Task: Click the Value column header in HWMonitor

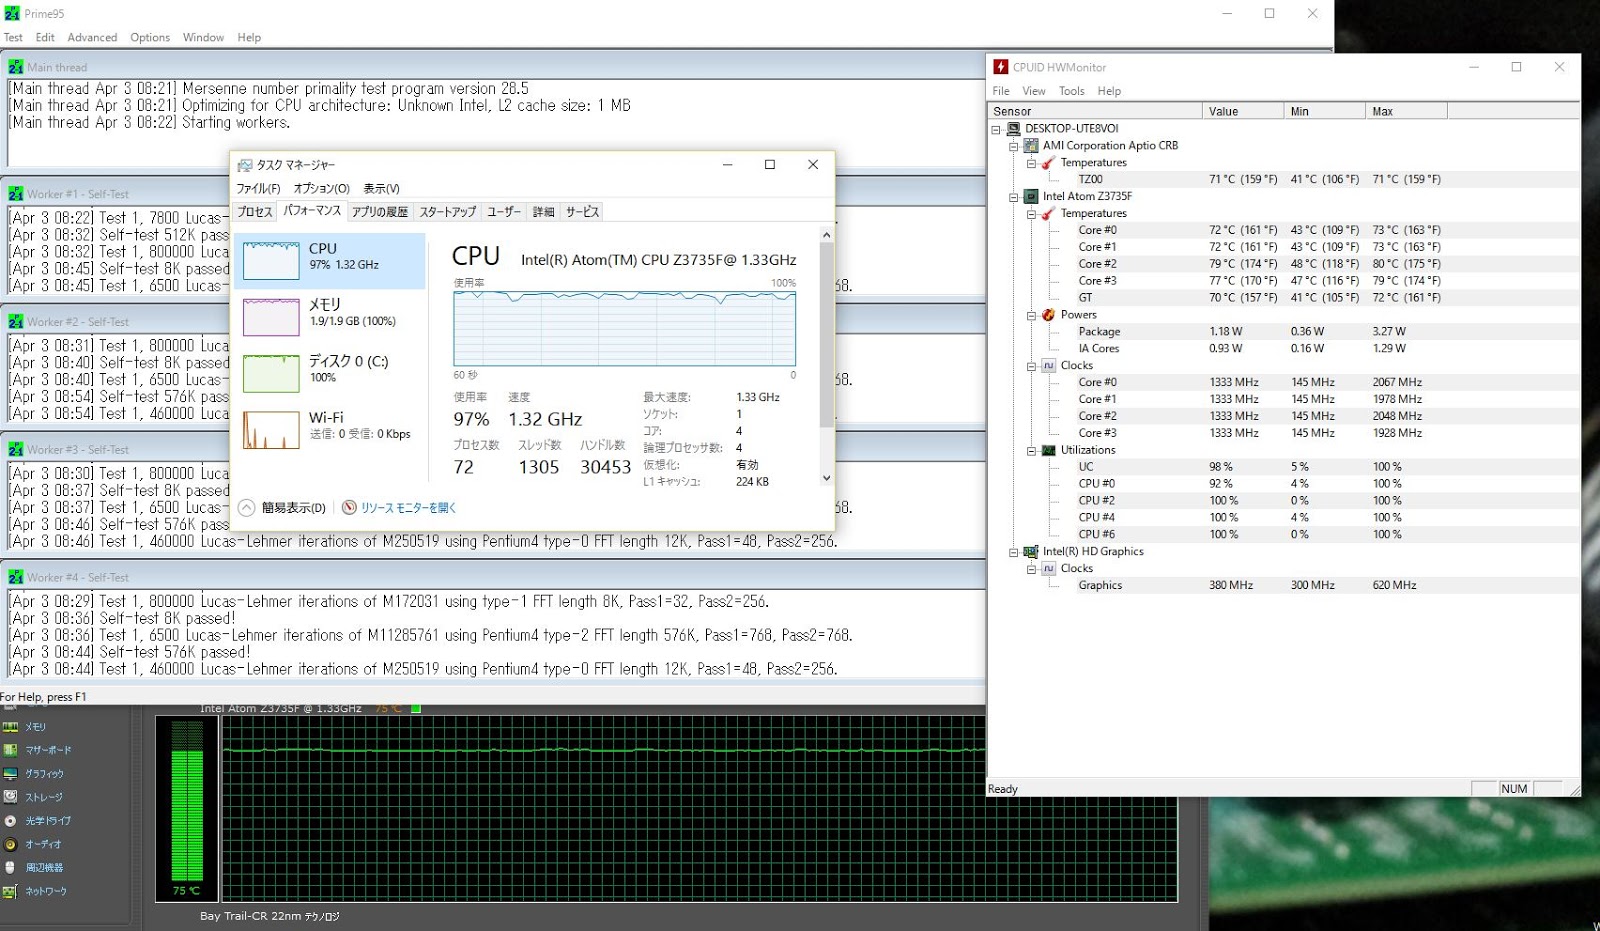Action: click(x=1243, y=112)
